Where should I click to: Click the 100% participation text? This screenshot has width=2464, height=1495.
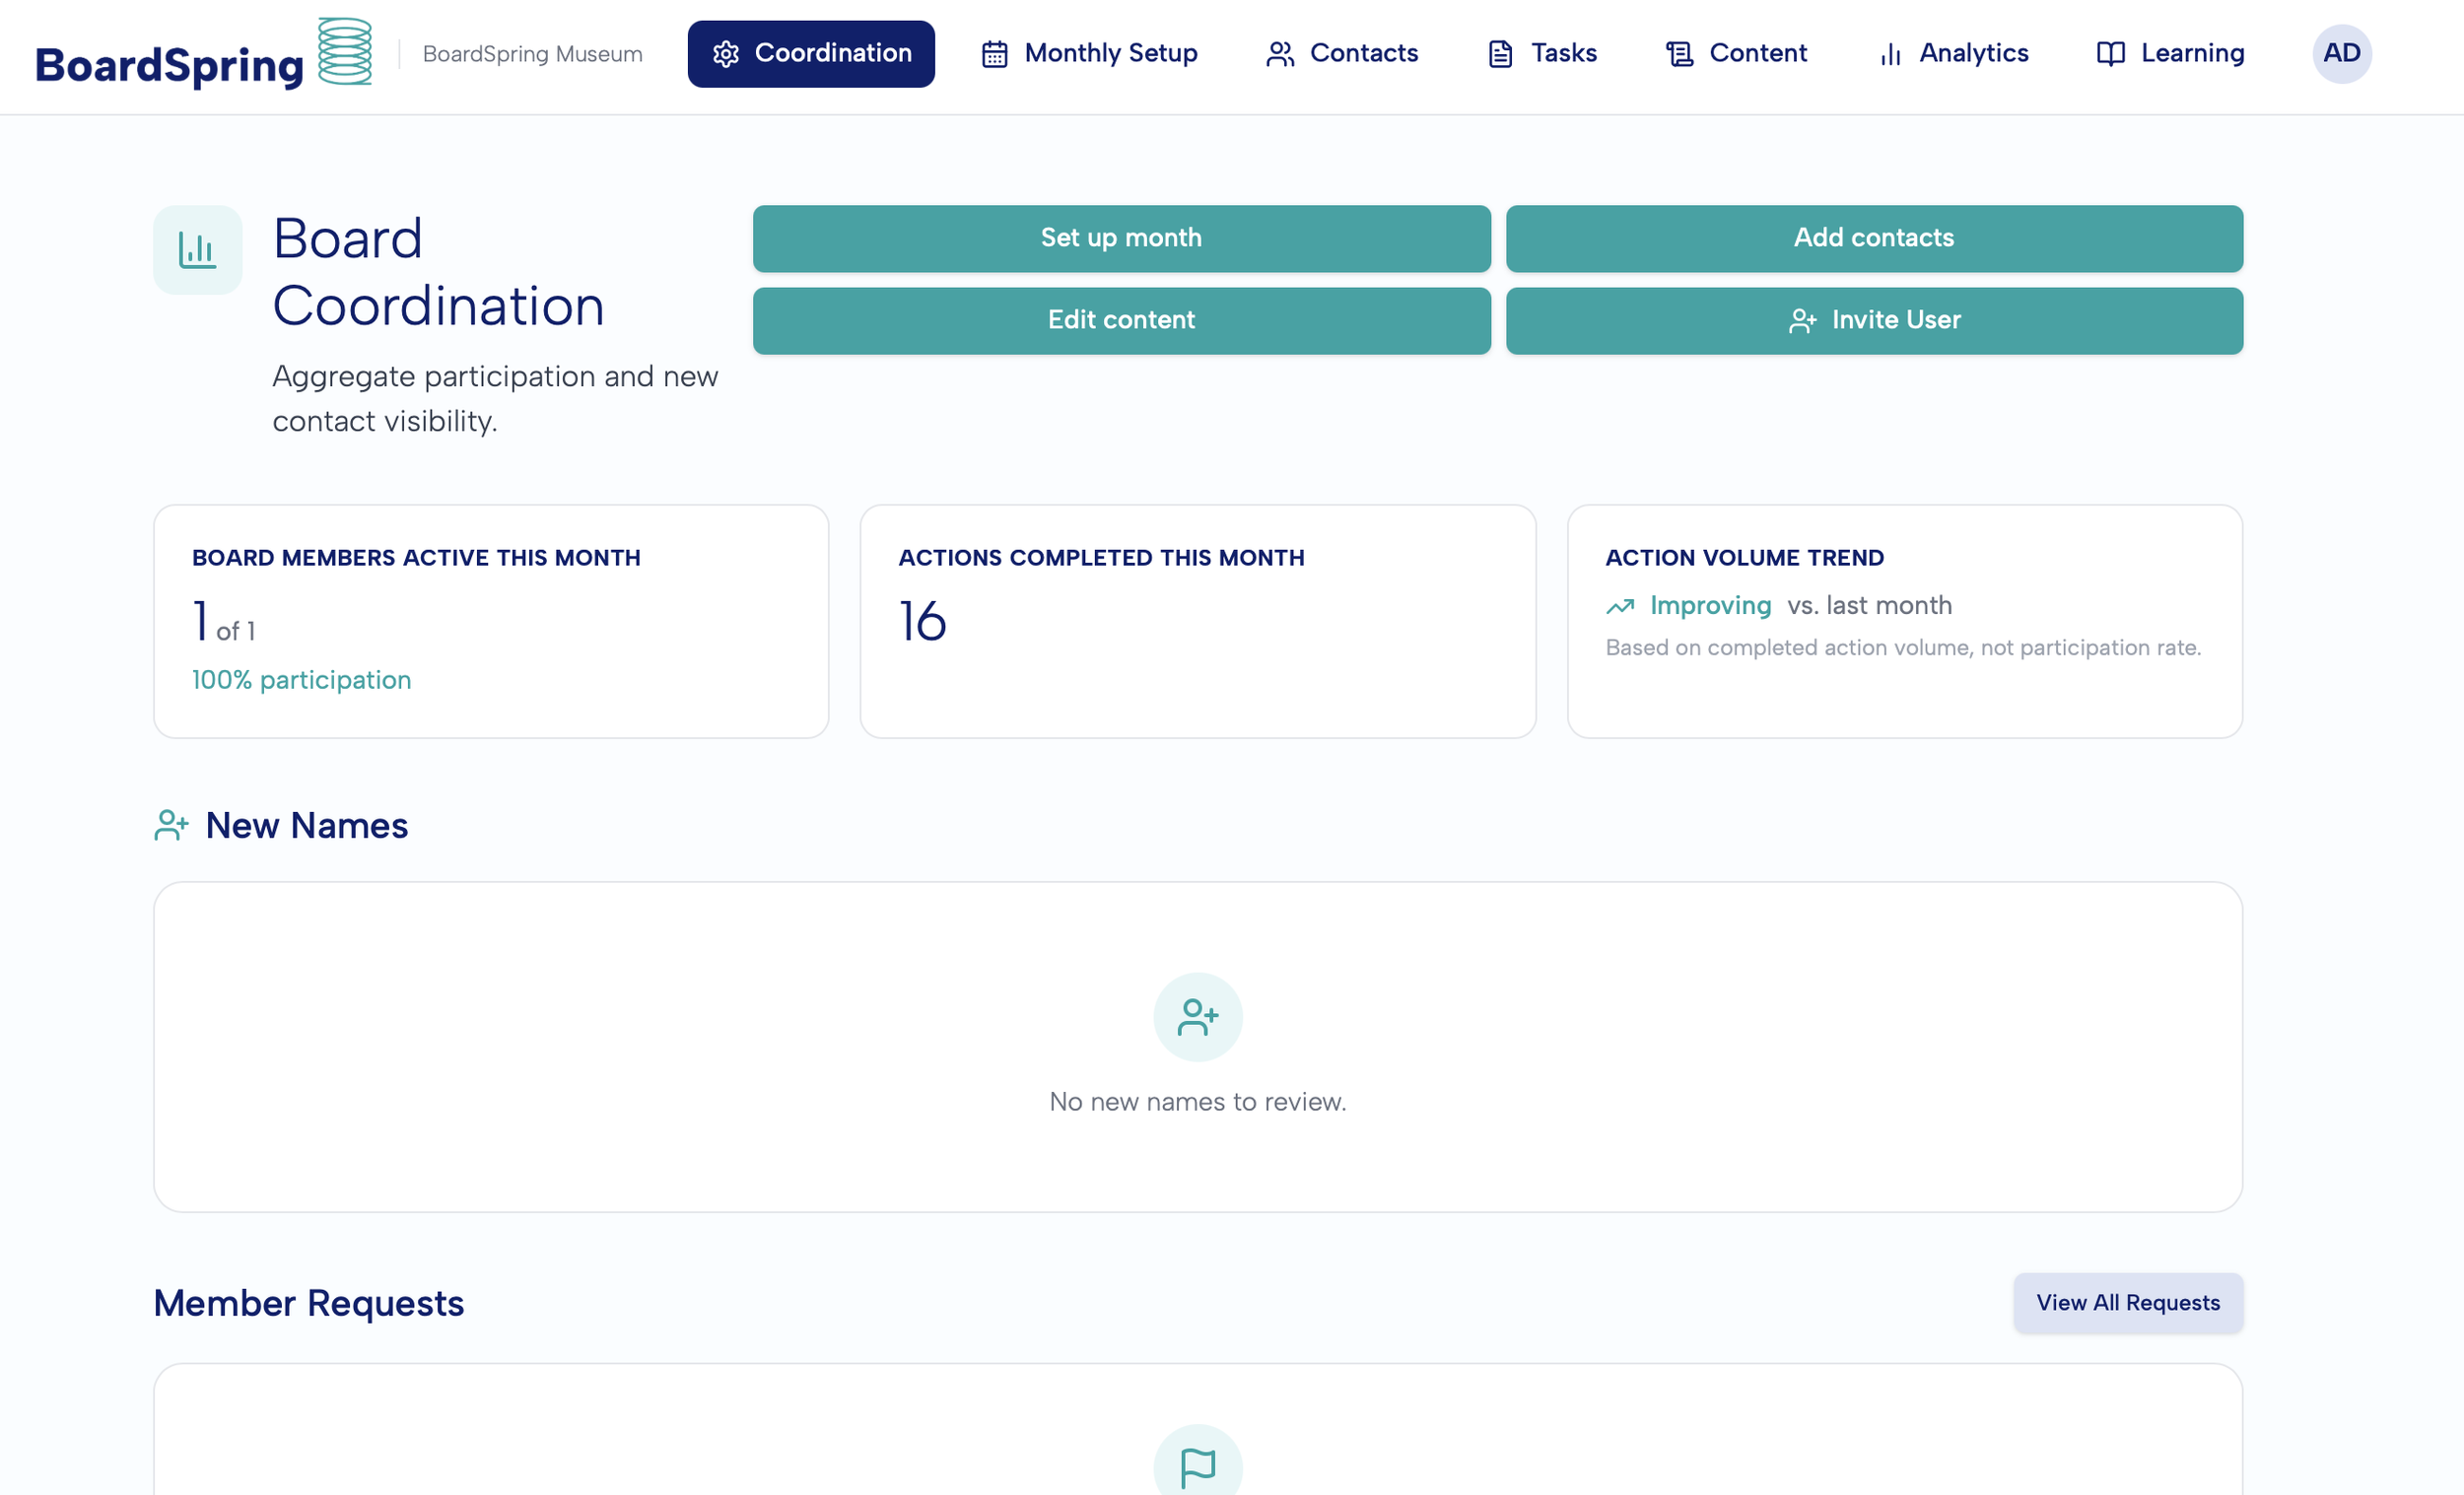tap(301, 680)
